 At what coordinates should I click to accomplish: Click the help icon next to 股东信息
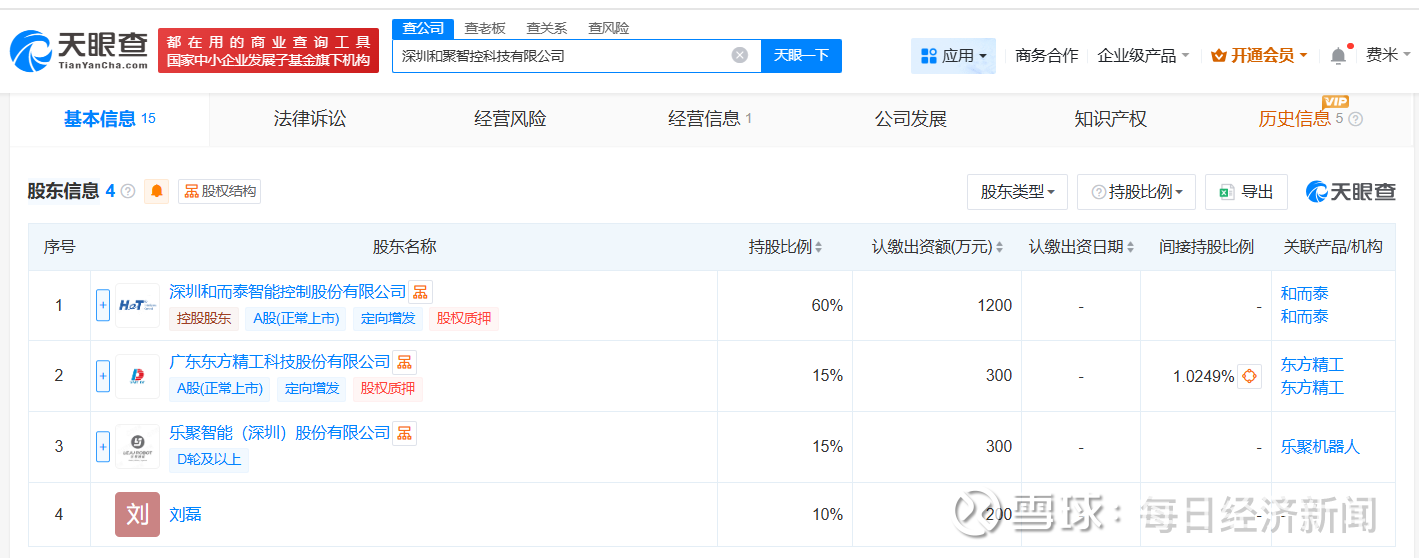128,191
